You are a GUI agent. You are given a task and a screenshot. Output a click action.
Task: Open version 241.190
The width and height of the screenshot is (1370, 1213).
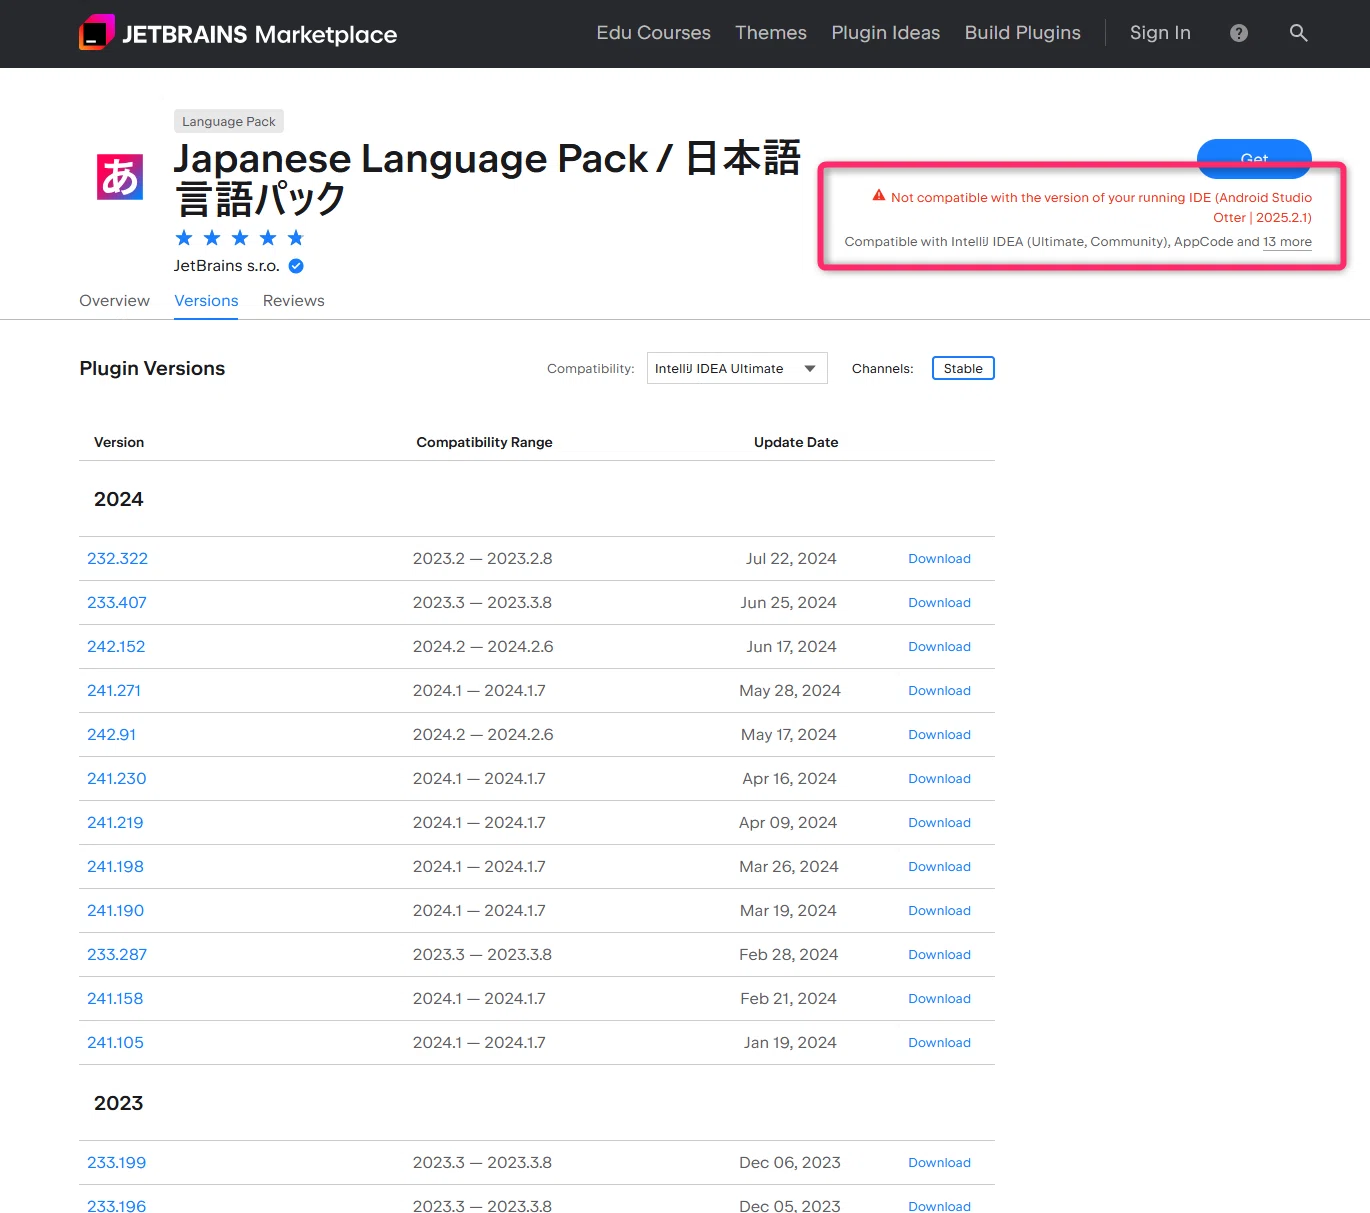[115, 911]
